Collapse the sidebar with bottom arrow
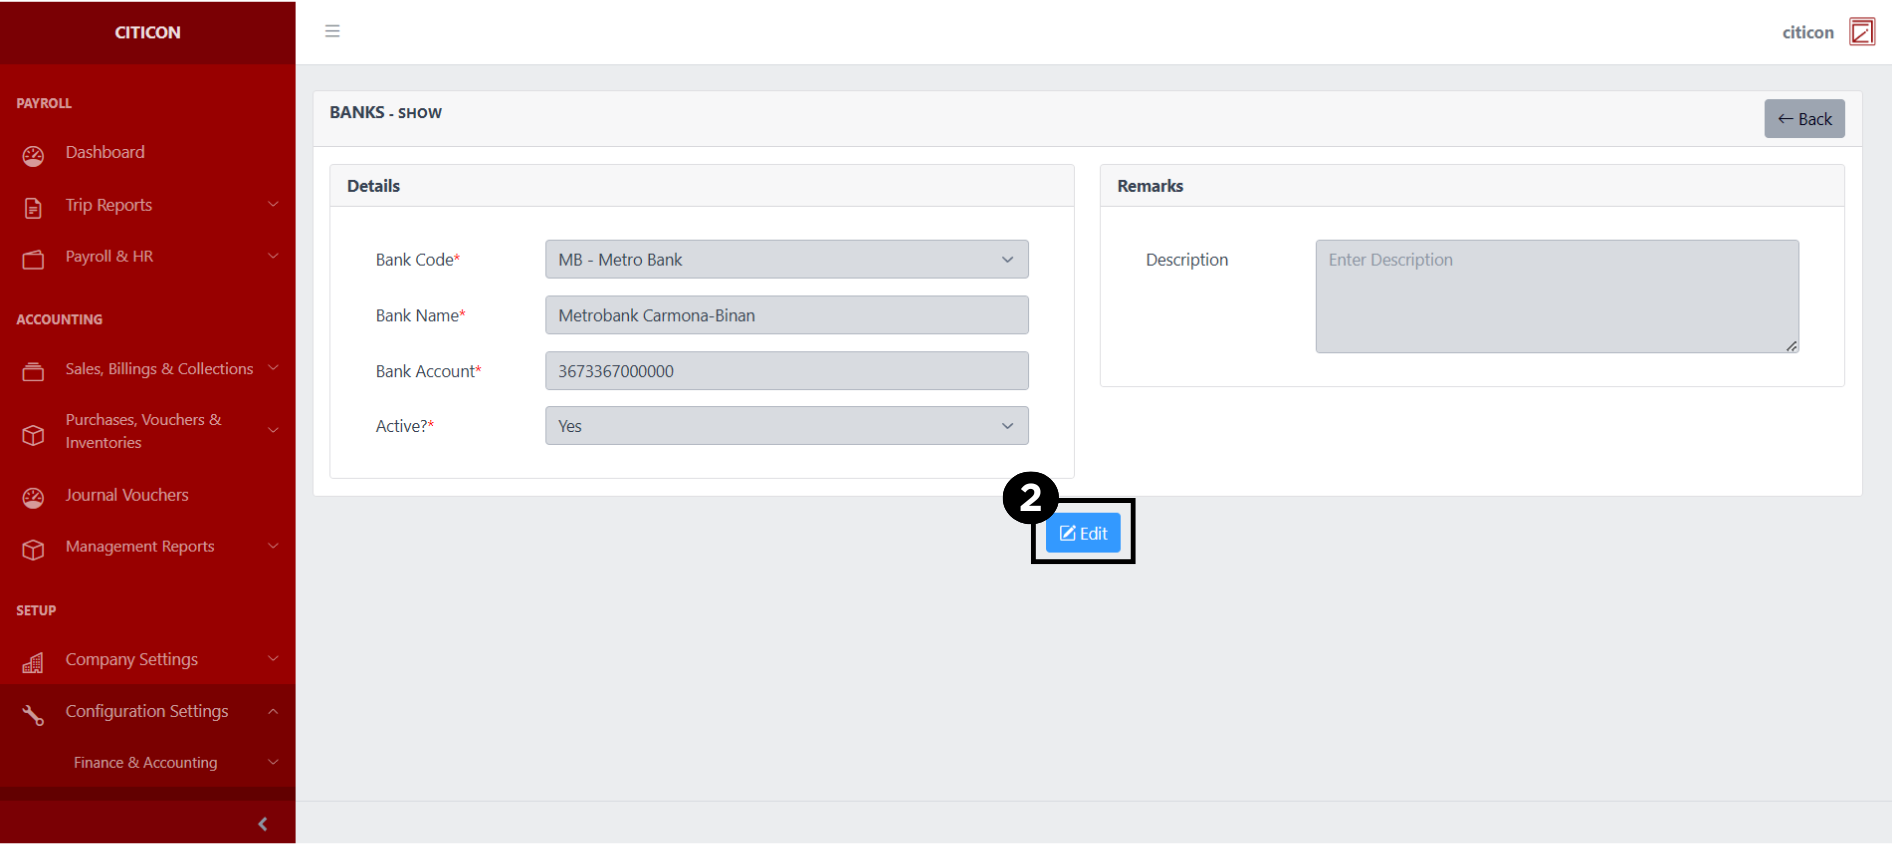1892x845 pixels. coord(262,824)
